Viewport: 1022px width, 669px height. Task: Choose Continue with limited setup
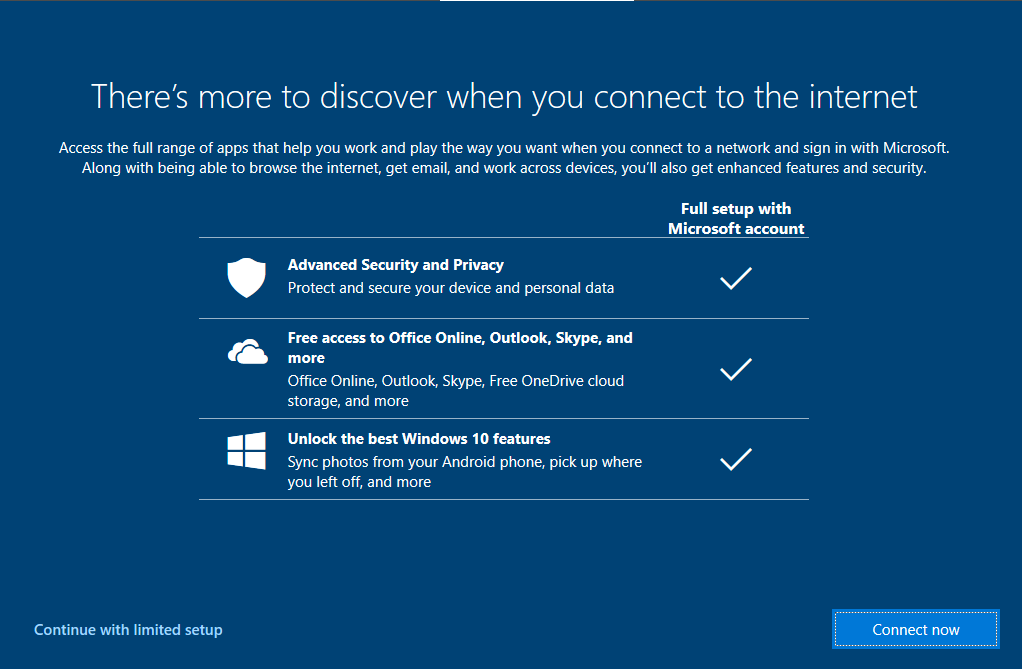128,630
